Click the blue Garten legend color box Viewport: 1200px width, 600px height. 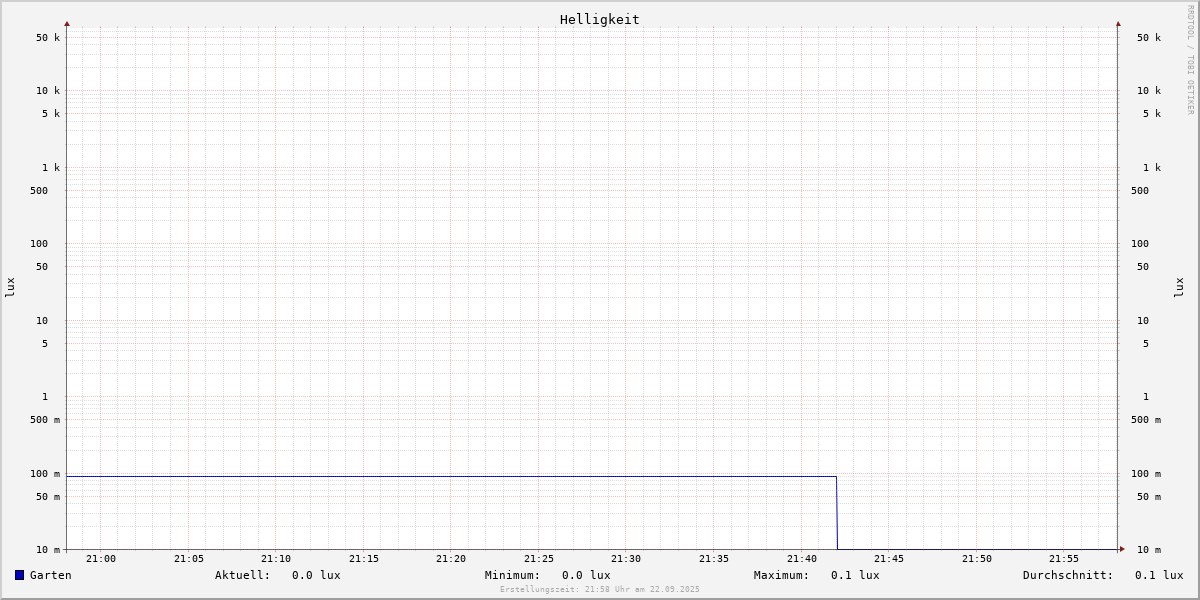tap(19, 575)
